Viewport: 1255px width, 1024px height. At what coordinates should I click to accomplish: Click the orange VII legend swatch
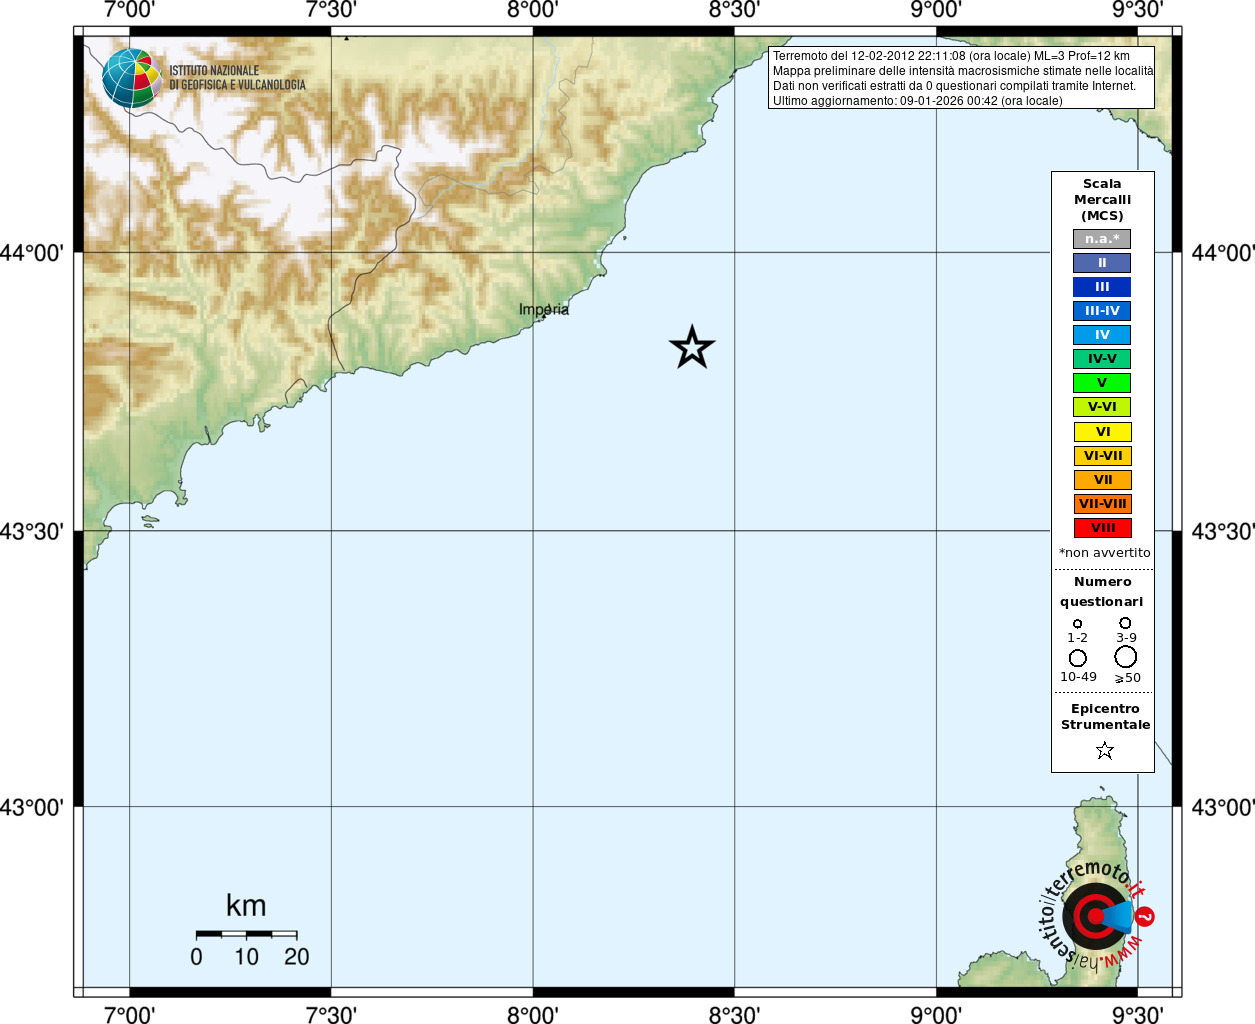click(1103, 480)
